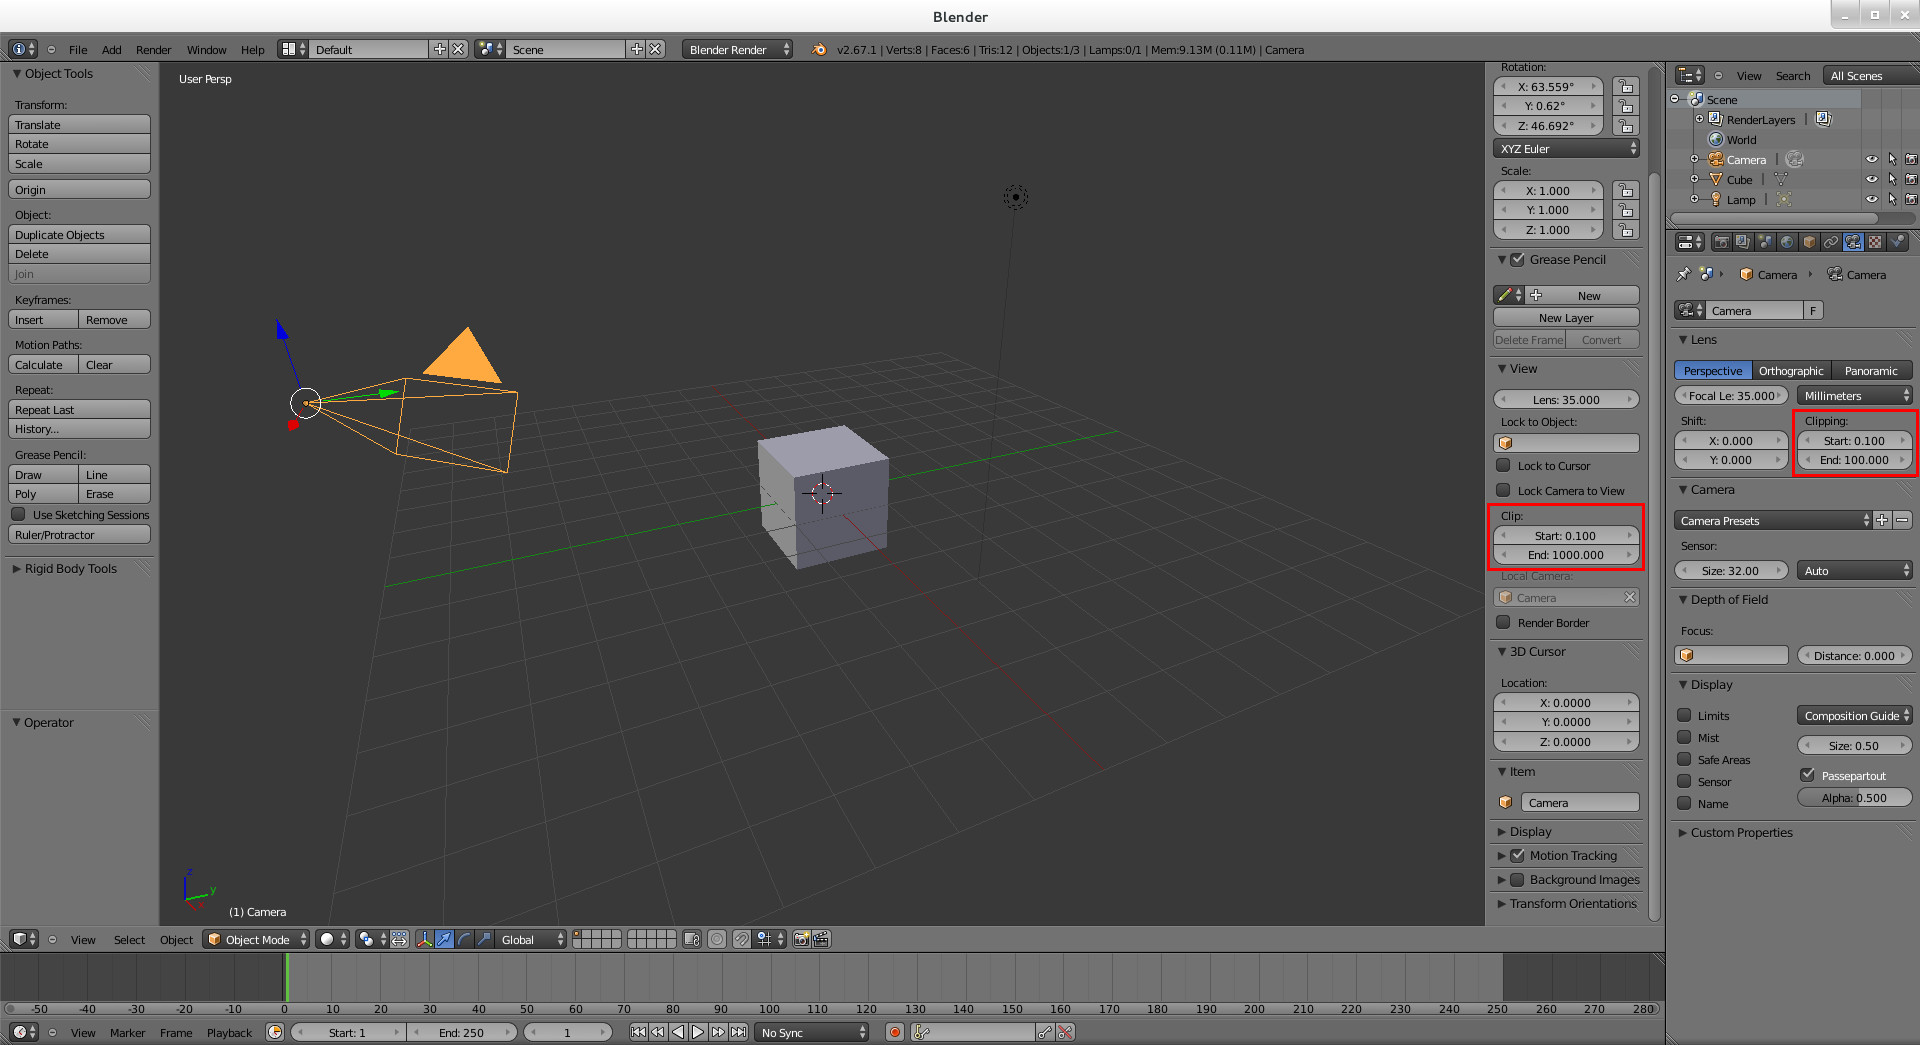
Task: Open the Millimeters lens unit dropdown
Action: [x=1855, y=395]
